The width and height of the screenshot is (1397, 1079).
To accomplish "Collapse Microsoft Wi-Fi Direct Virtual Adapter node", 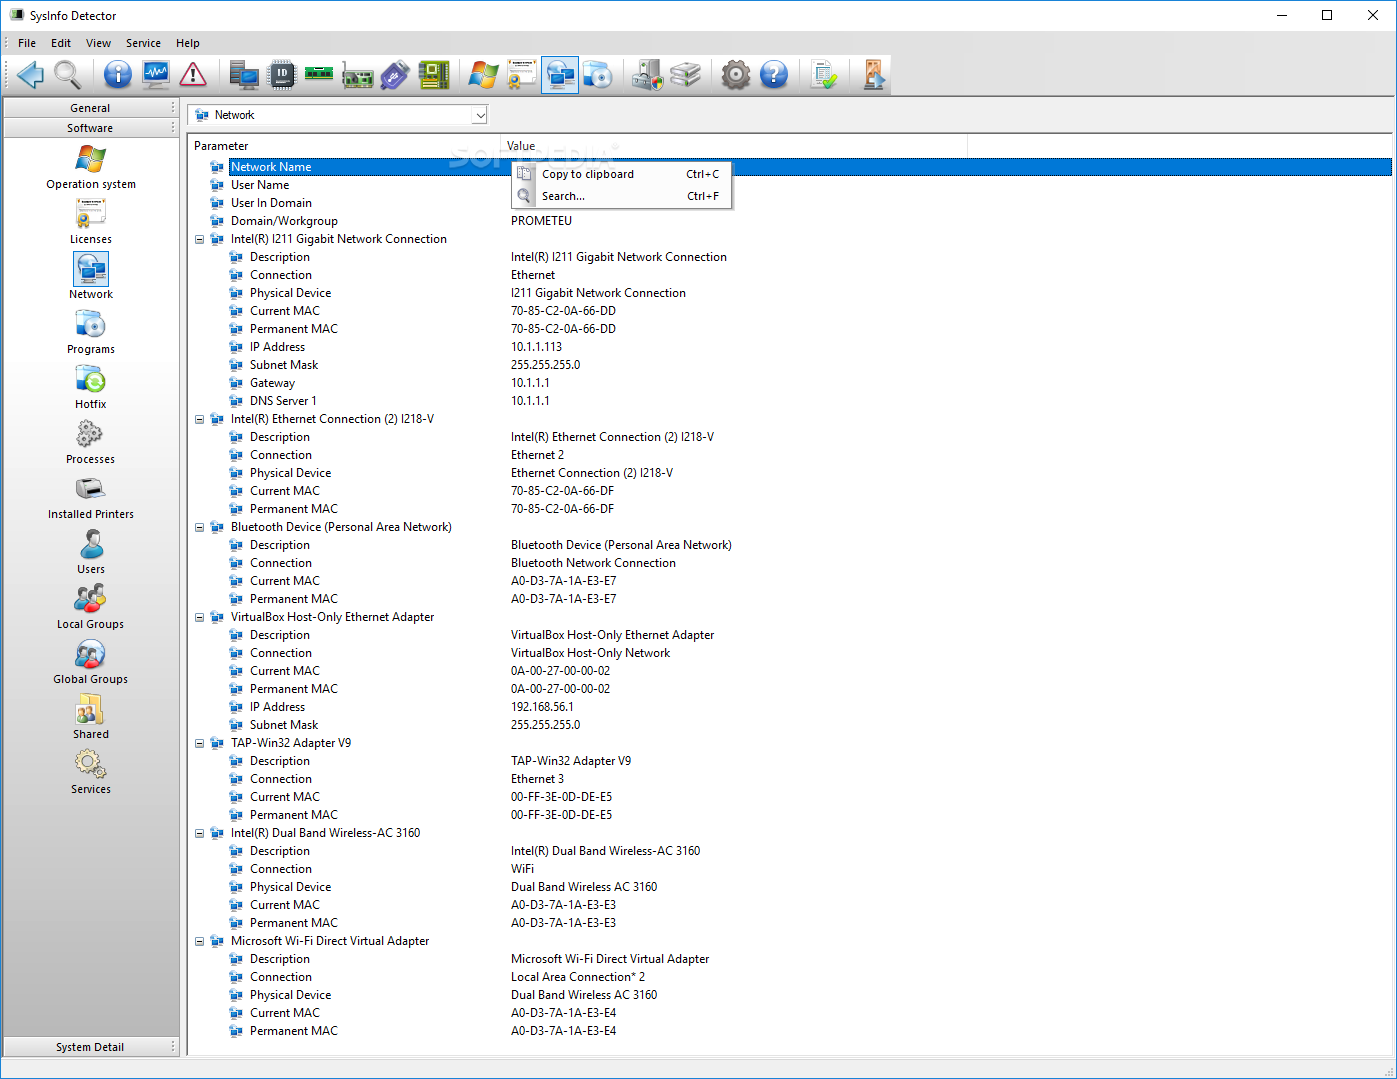I will [199, 941].
